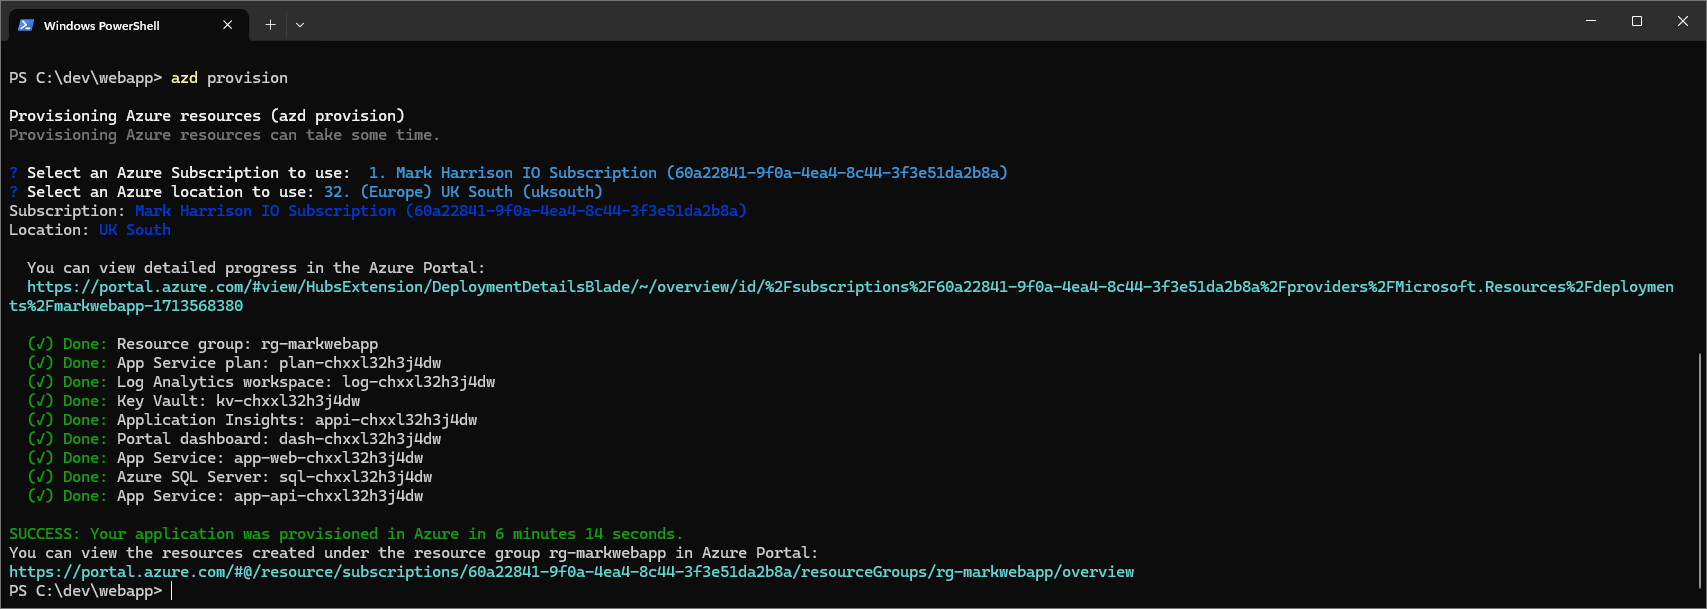Image resolution: width=1707 pixels, height=609 pixels.
Task: Maximize the terminal window
Action: (1637, 21)
